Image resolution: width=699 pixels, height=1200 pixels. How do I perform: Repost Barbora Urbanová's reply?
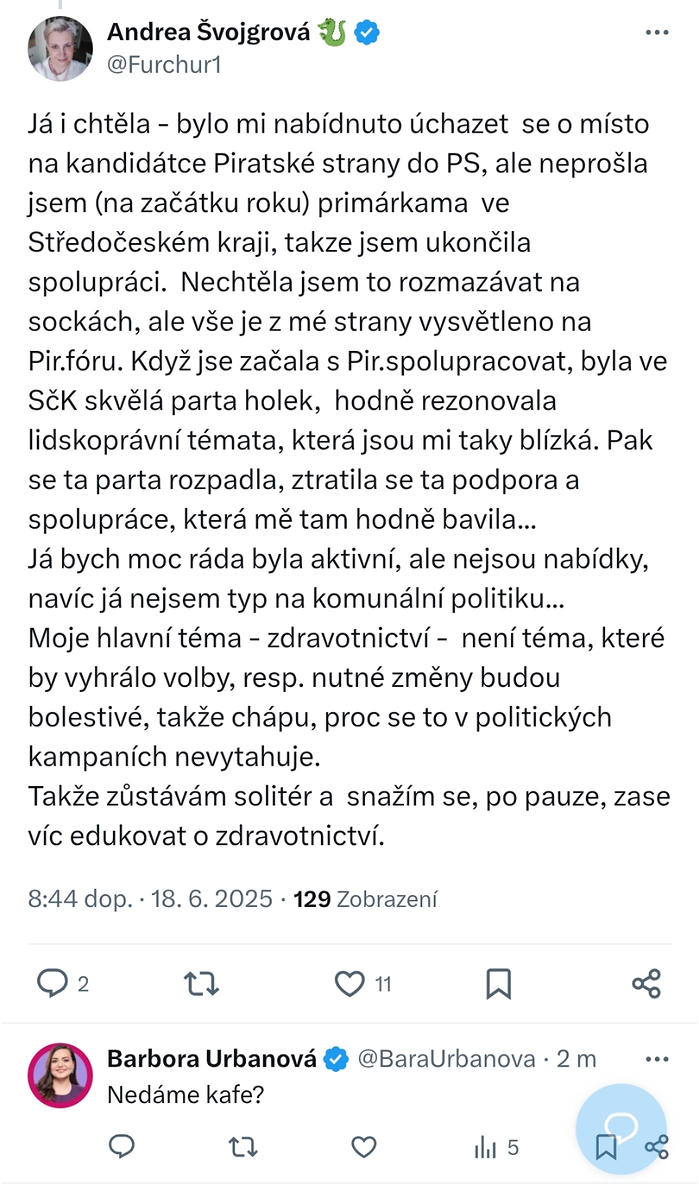pyautogui.click(x=243, y=1146)
